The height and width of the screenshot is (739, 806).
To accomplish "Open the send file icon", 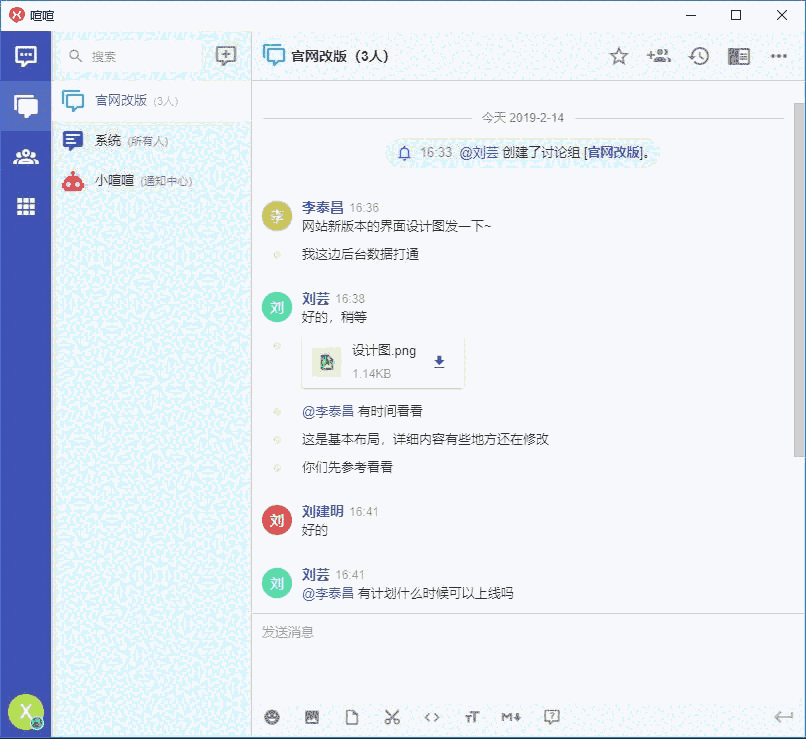I will (x=352, y=717).
